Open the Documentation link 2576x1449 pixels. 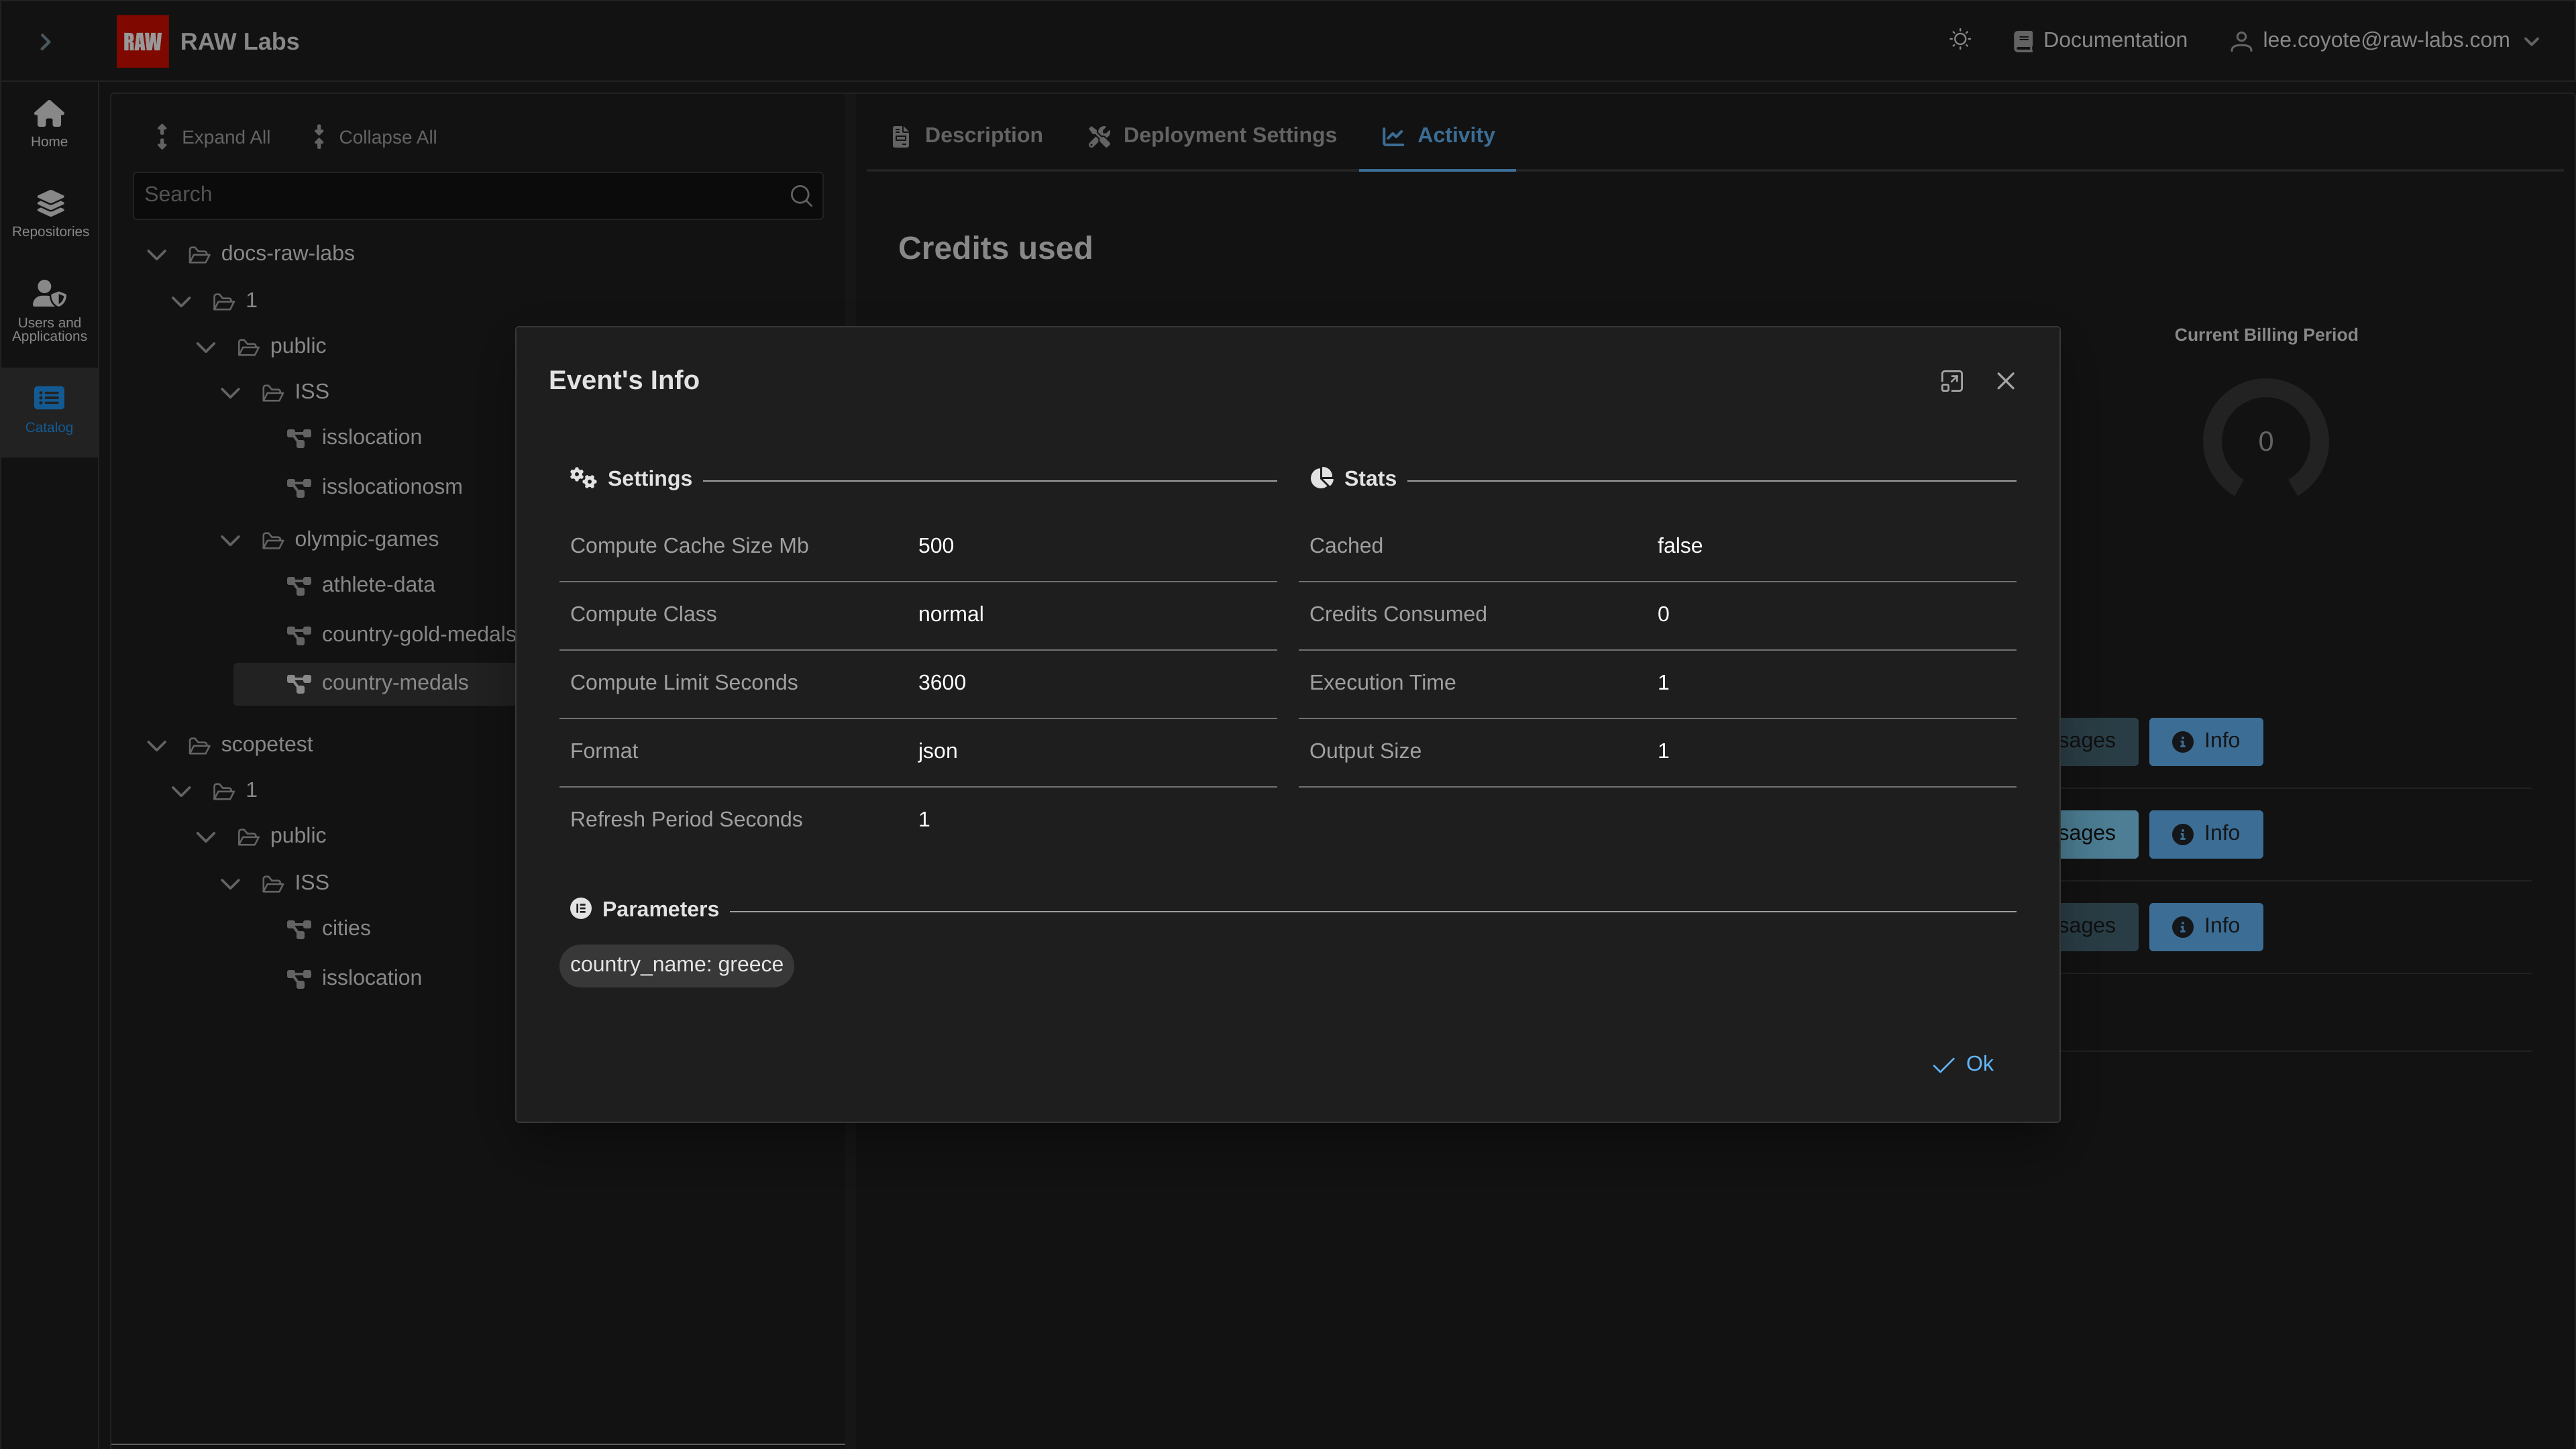click(x=2100, y=41)
